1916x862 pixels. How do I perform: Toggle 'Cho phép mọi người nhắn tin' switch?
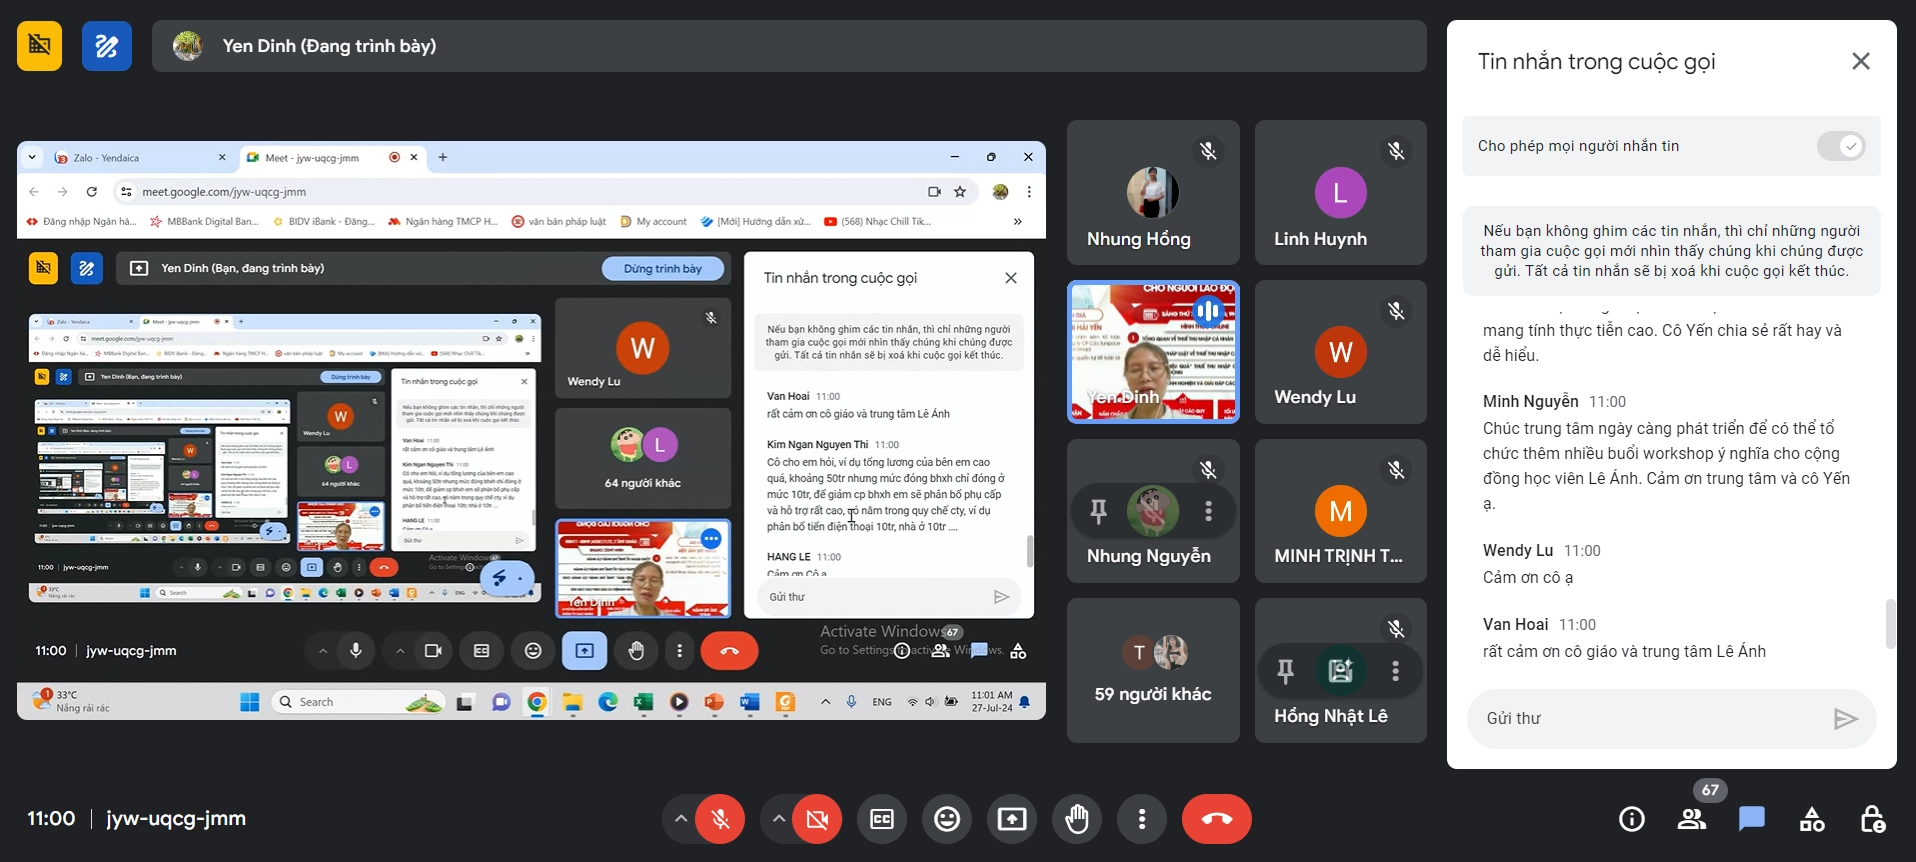1840,146
